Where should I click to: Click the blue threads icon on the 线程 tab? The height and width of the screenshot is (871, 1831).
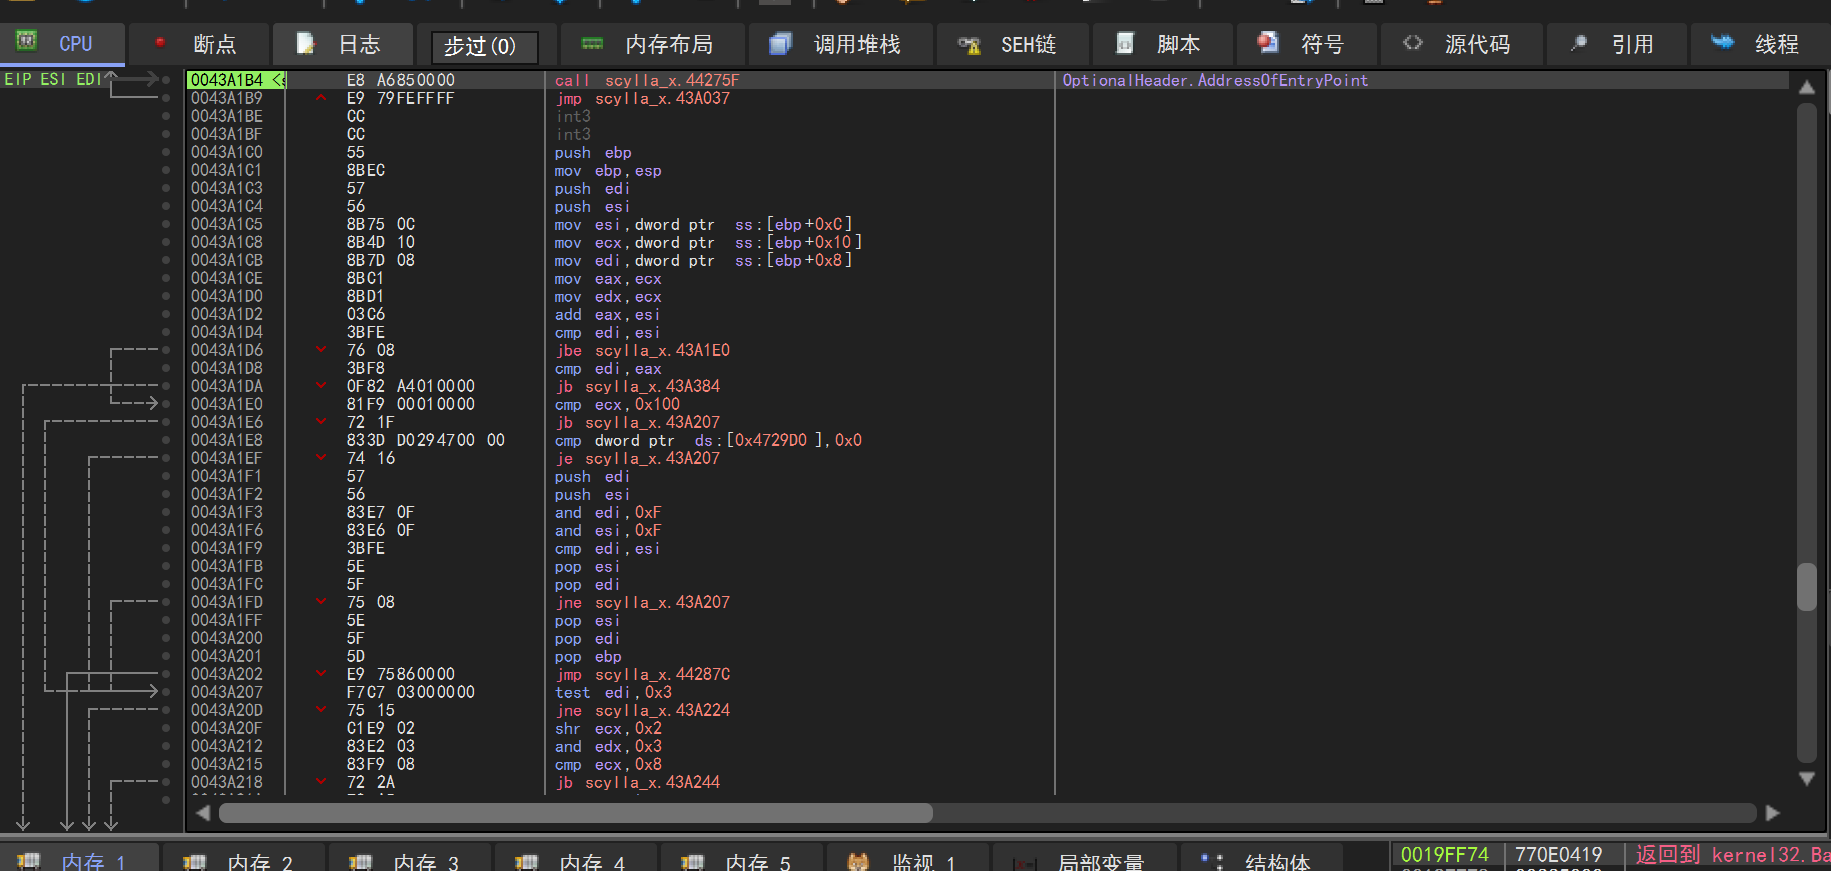pyautogui.click(x=1722, y=42)
